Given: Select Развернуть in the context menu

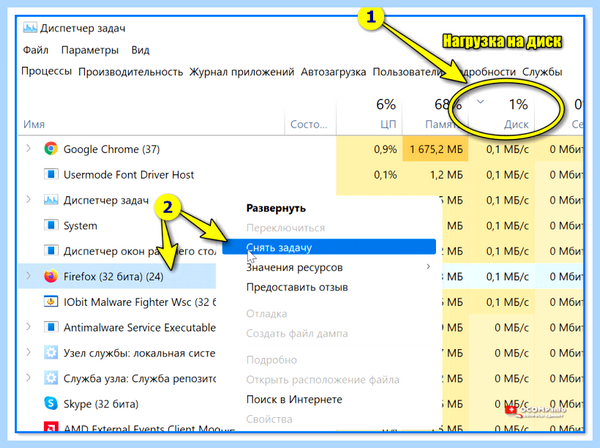Looking at the screenshot, I should pyautogui.click(x=276, y=208).
